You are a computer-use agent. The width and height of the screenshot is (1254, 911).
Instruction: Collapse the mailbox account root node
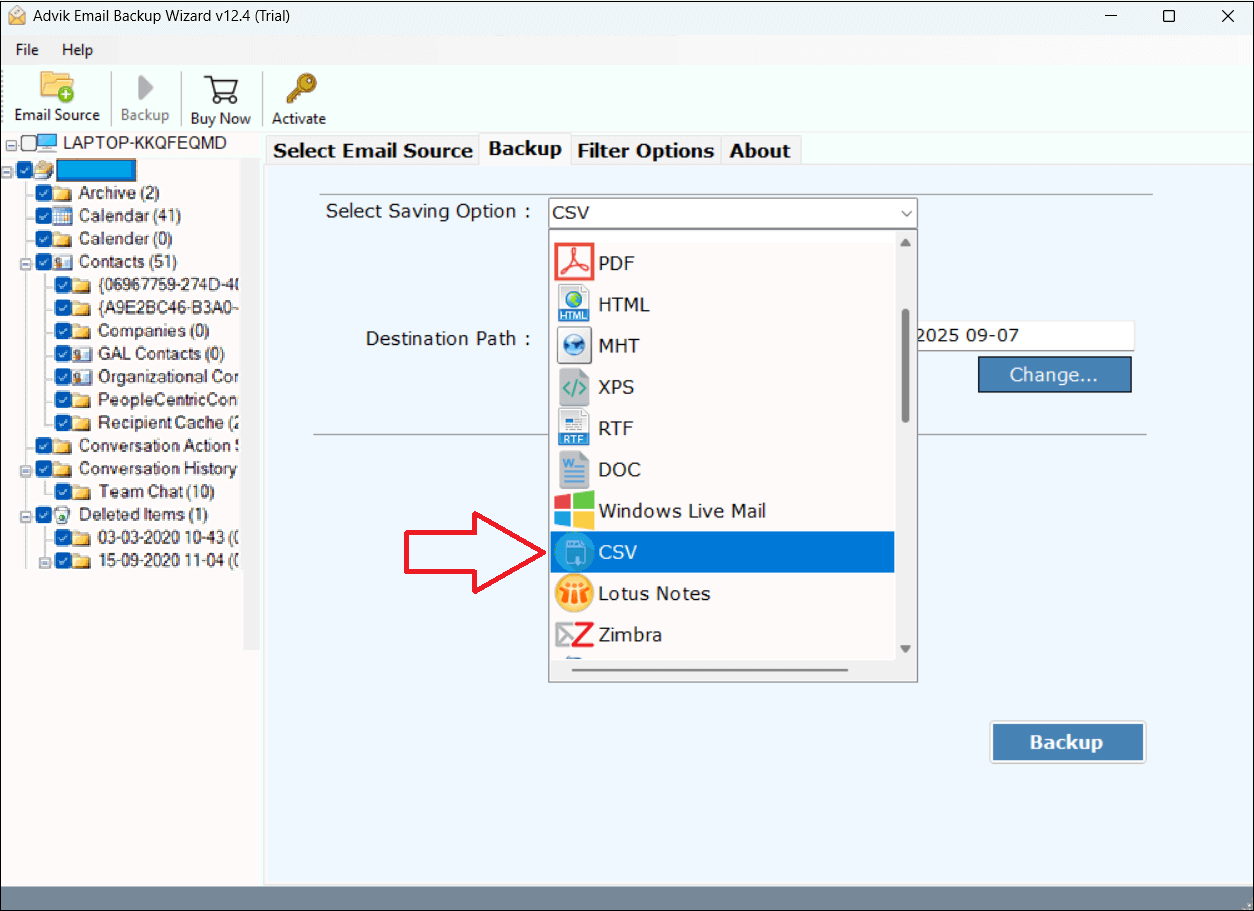(7, 171)
